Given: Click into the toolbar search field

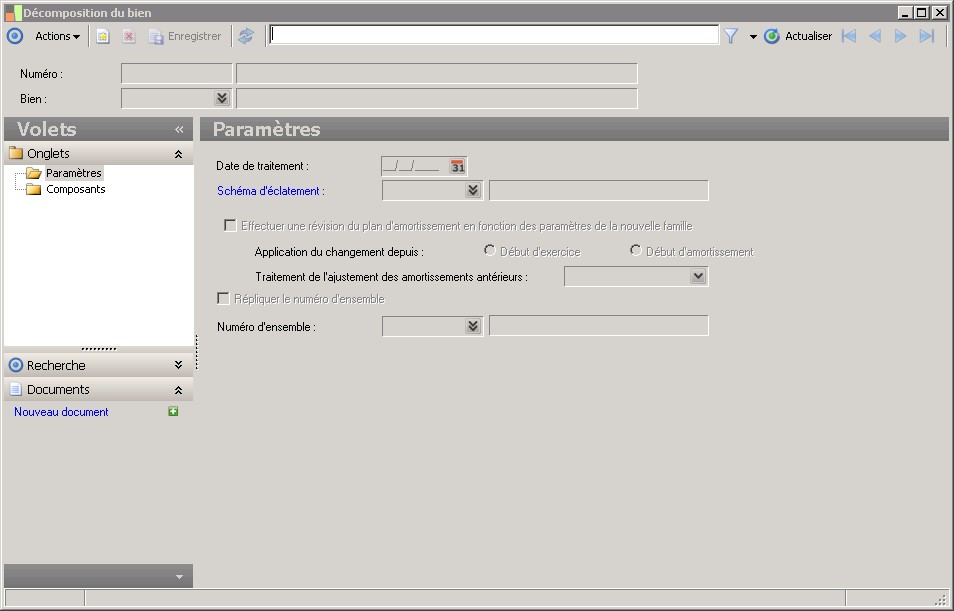Looking at the screenshot, I should [x=494, y=35].
